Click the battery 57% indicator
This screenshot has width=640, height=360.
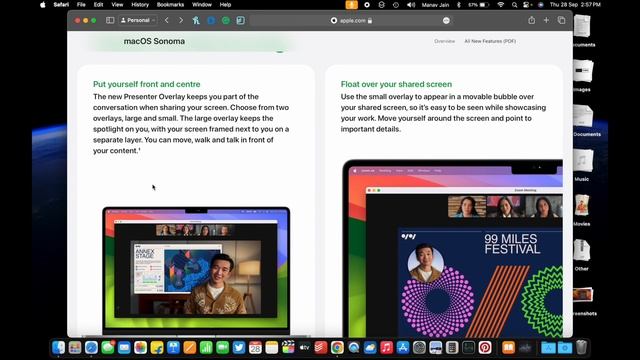tap(478, 4)
